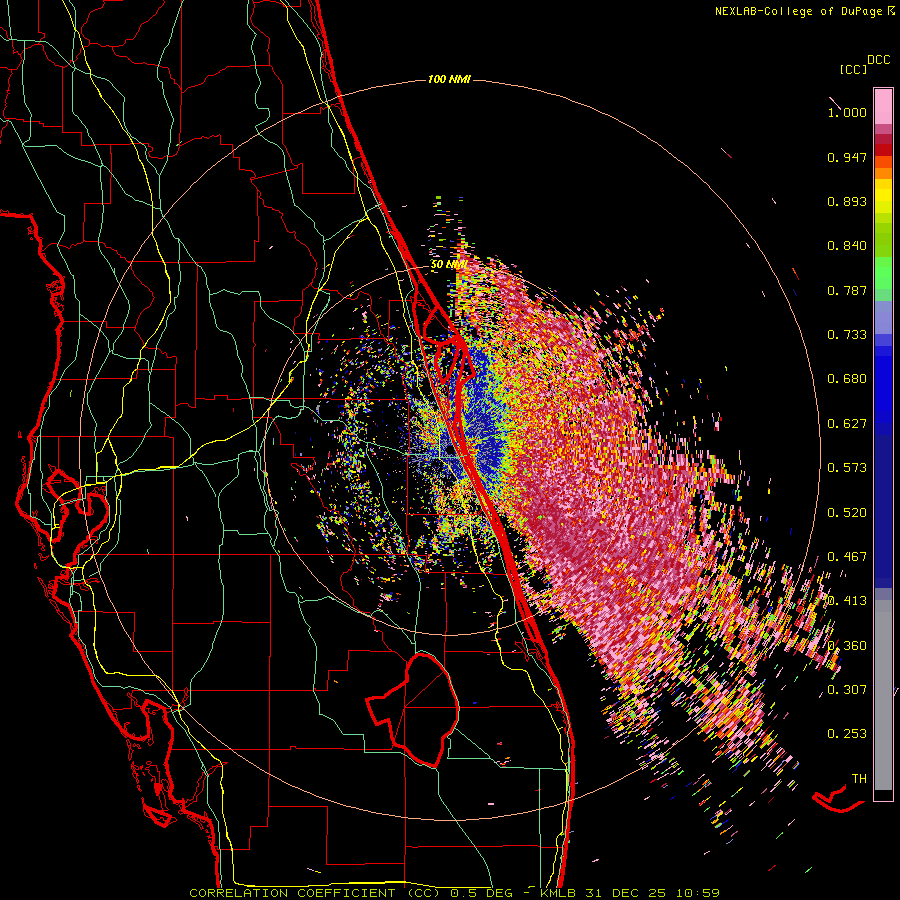Screen dimensions: 900x900
Task: Click the 0.253 scale value
Action: 847,734
